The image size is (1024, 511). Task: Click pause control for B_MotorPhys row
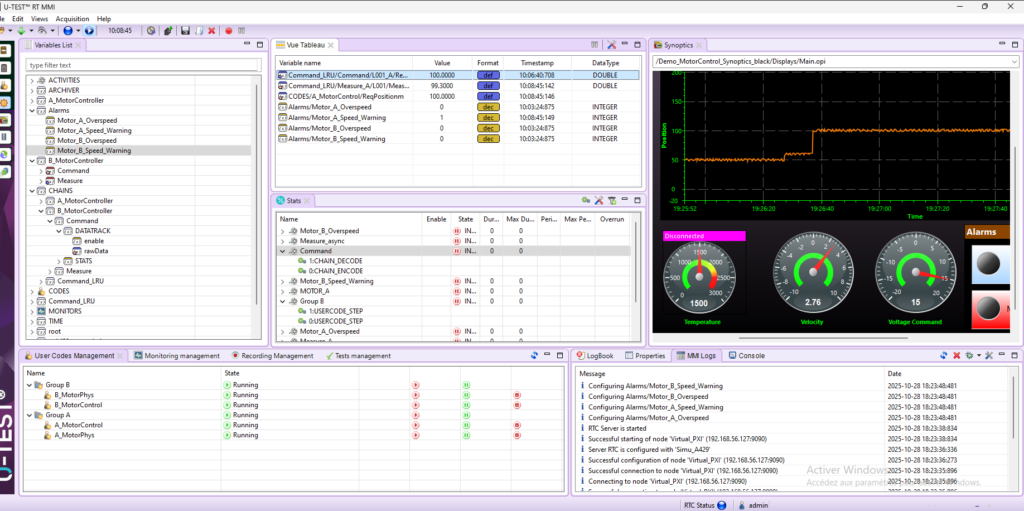(x=466, y=395)
